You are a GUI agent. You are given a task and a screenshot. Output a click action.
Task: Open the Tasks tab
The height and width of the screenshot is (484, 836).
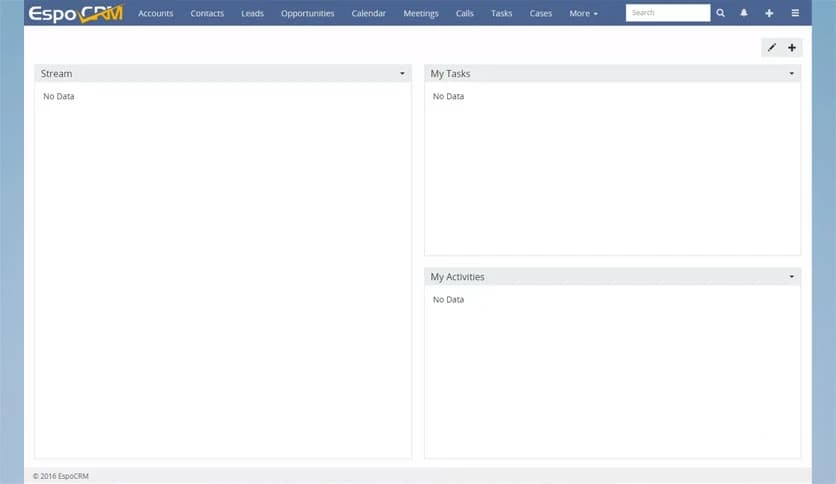point(501,13)
